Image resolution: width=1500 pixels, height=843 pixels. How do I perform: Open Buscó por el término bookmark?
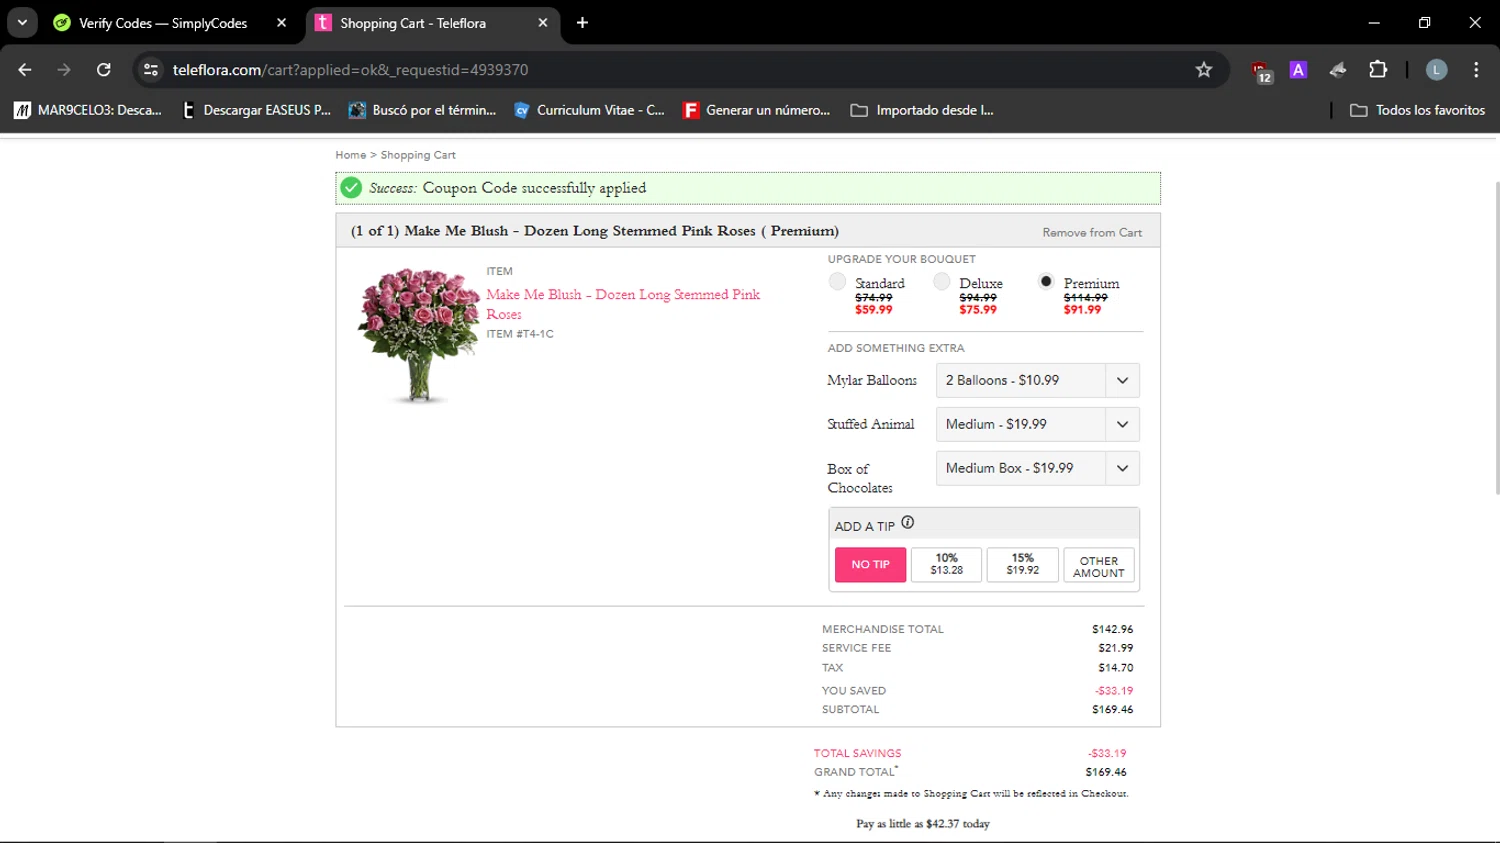click(x=423, y=110)
